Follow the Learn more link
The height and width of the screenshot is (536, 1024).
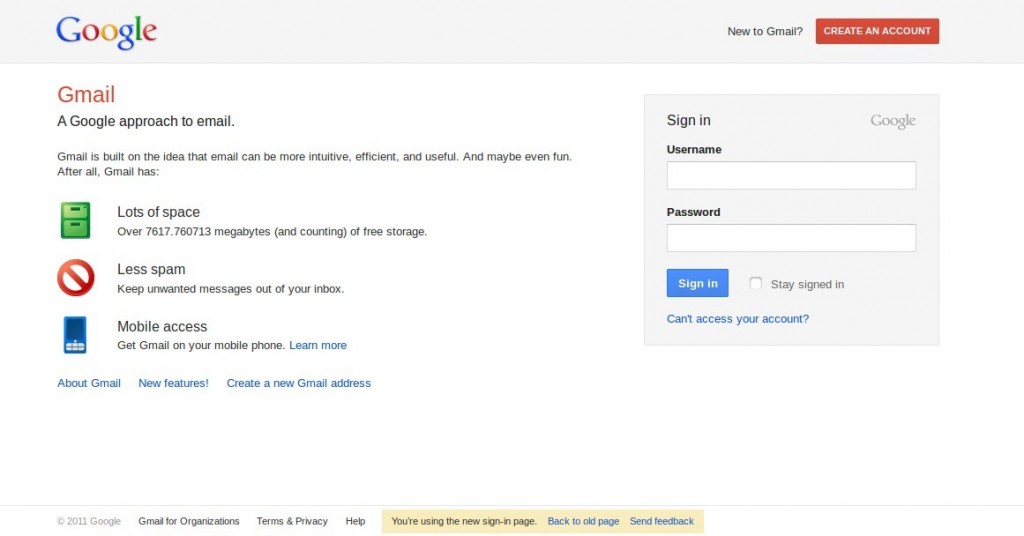[x=318, y=345]
